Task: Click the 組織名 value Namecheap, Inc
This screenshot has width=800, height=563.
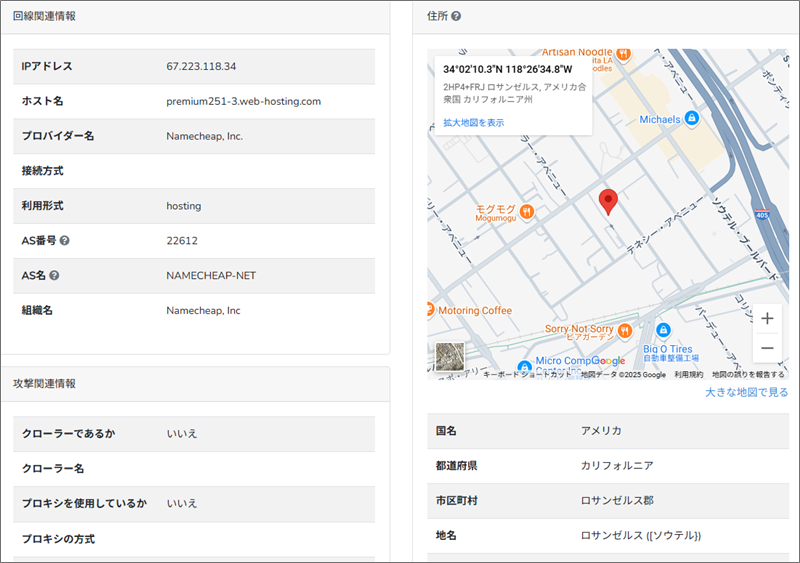Action: click(x=203, y=310)
